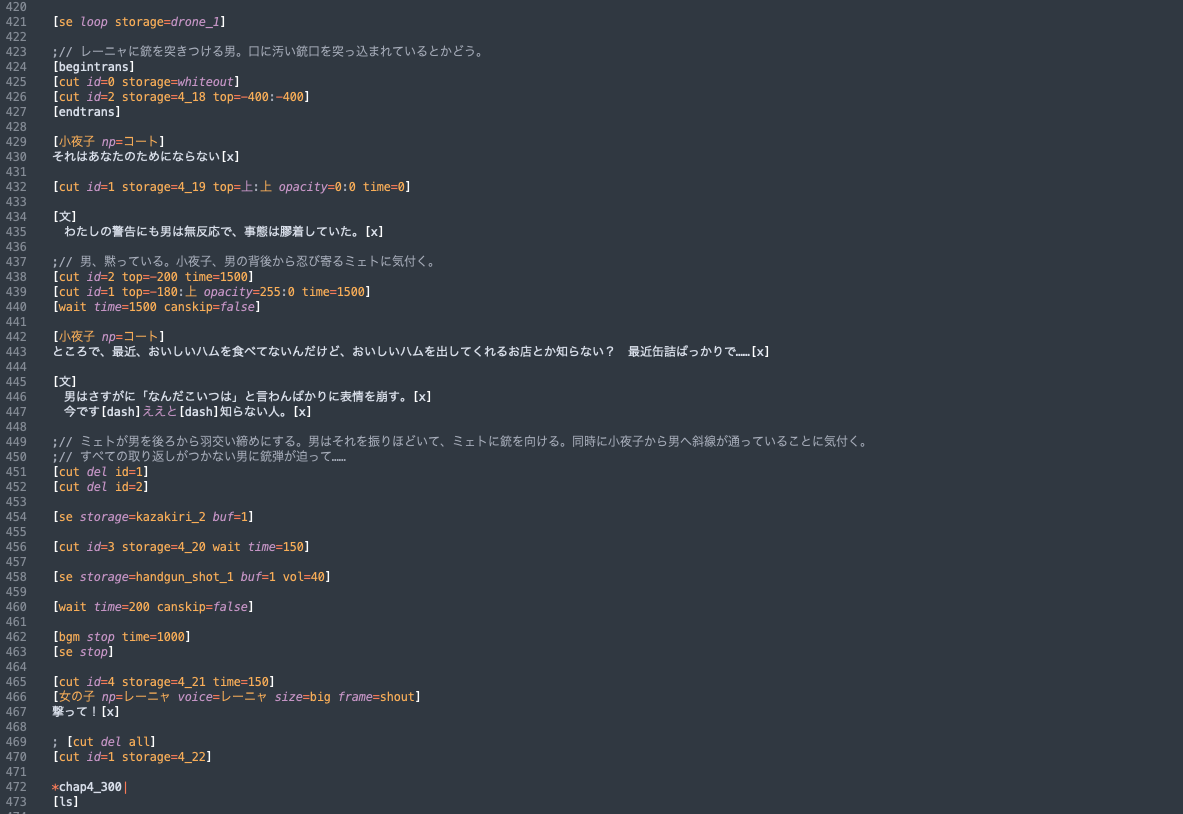Click the commented-out cut del all line
Viewport: 1183px width, 814px height.
[104, 742]
